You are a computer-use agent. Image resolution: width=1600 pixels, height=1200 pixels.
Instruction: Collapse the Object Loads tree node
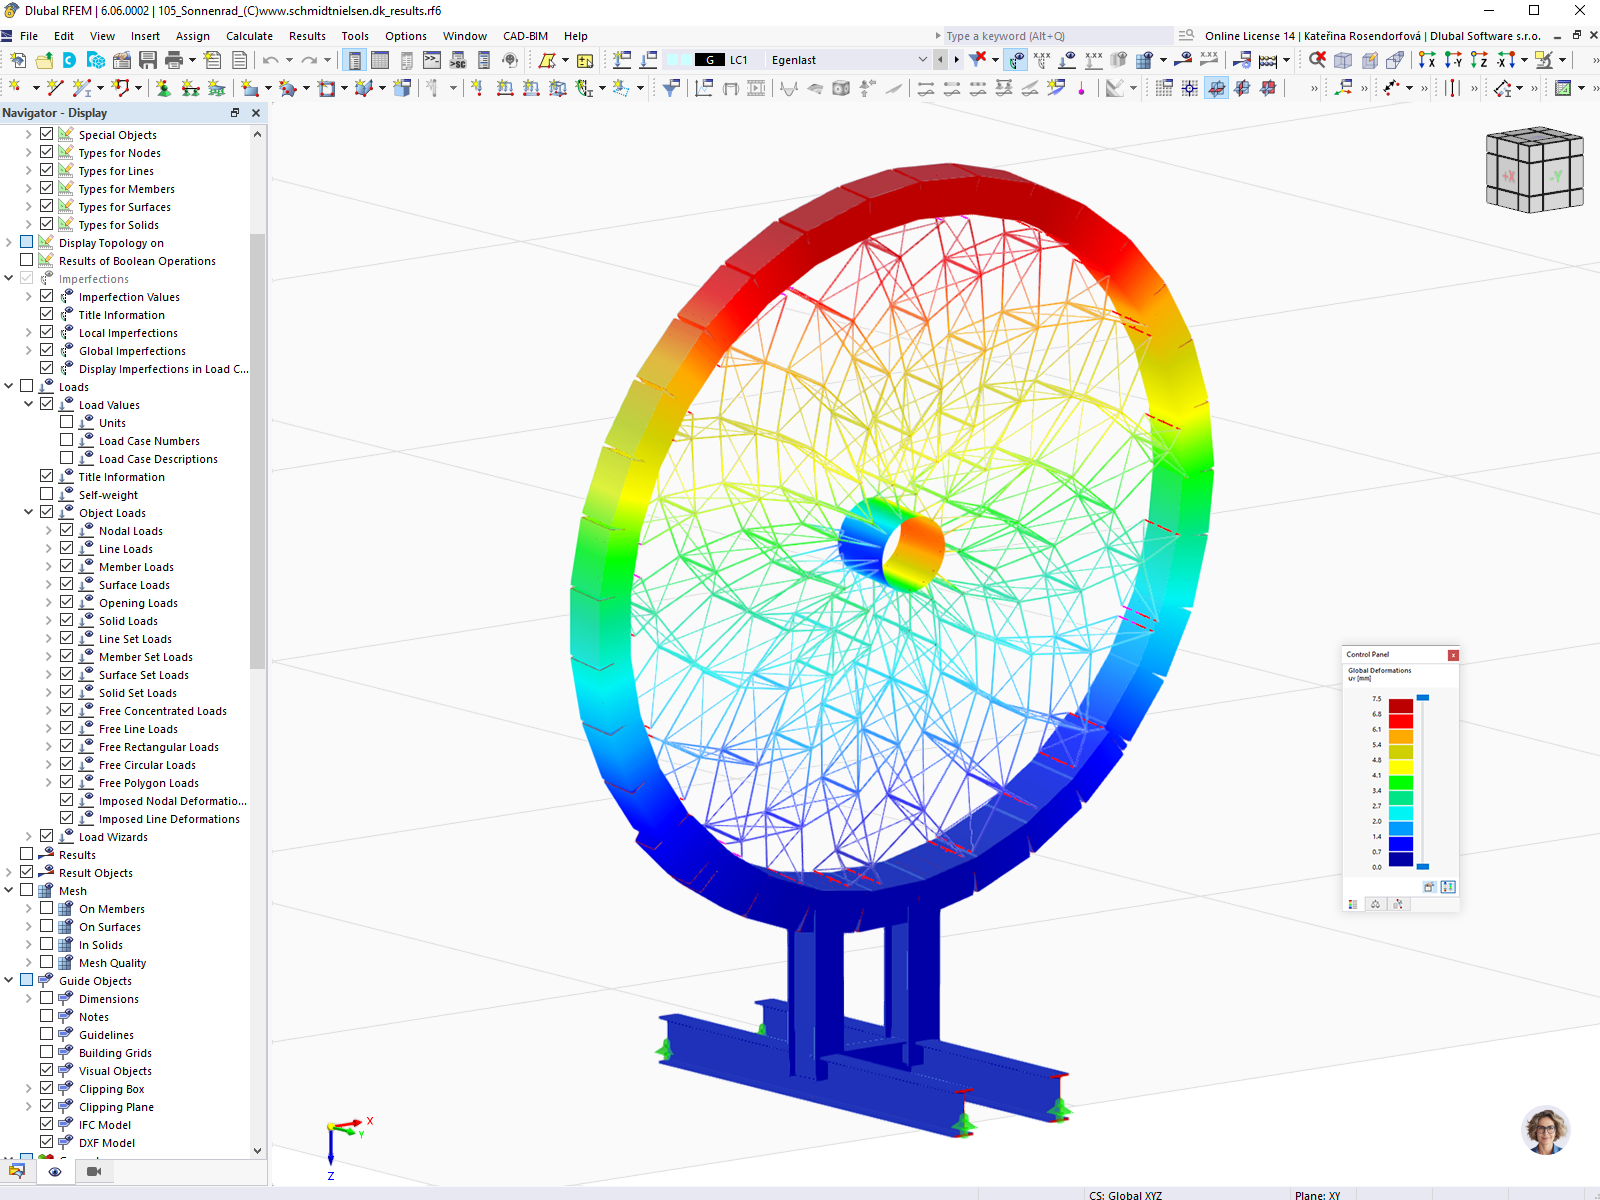point(29,512)
